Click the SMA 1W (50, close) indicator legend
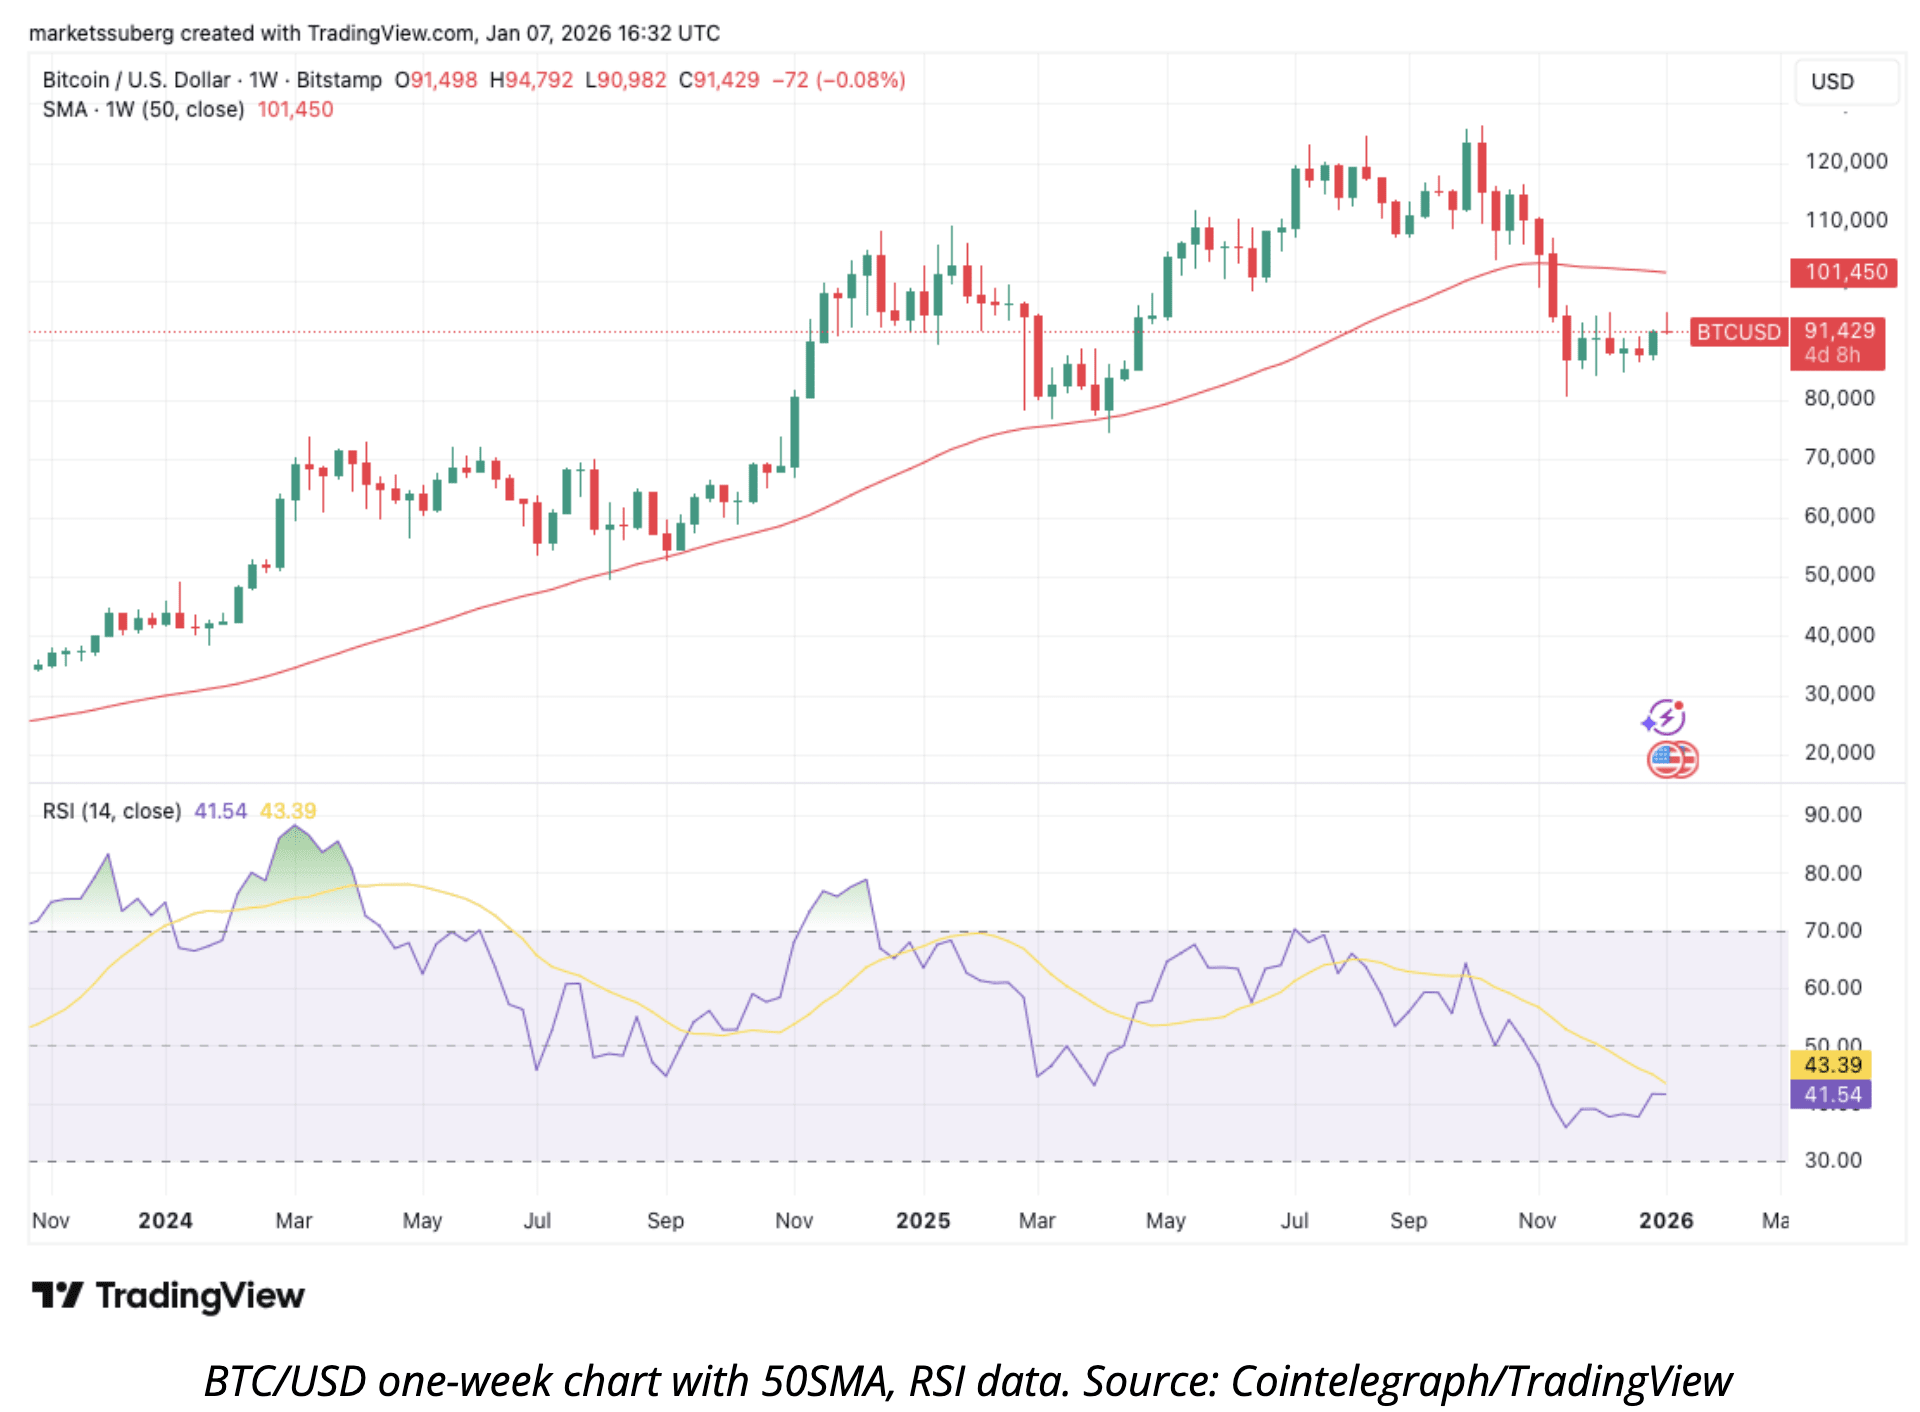The width and height of the screenshot is (1920, 1412). point(143,110)
